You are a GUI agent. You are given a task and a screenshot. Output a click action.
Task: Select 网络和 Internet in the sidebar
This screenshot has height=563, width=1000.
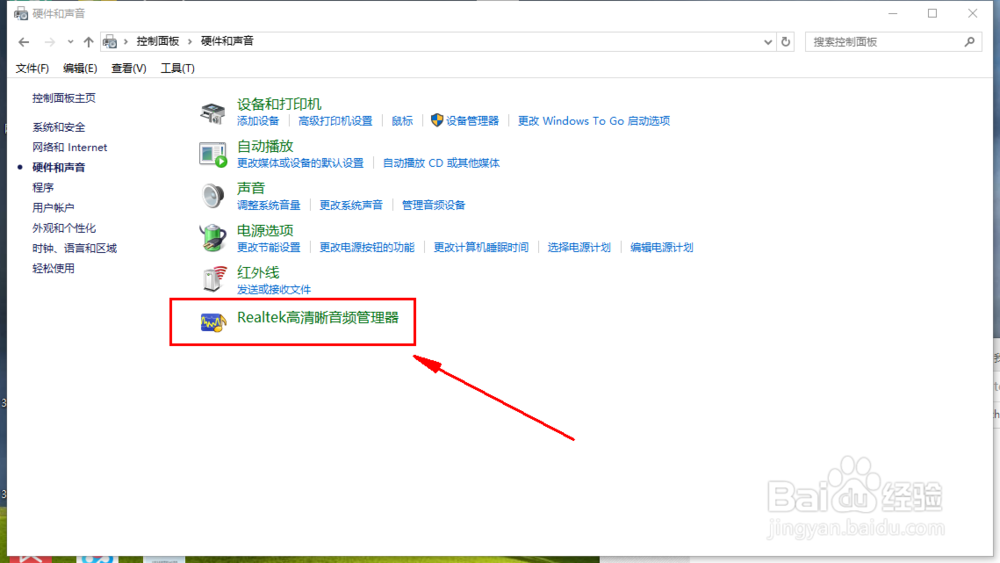[70, 147]
